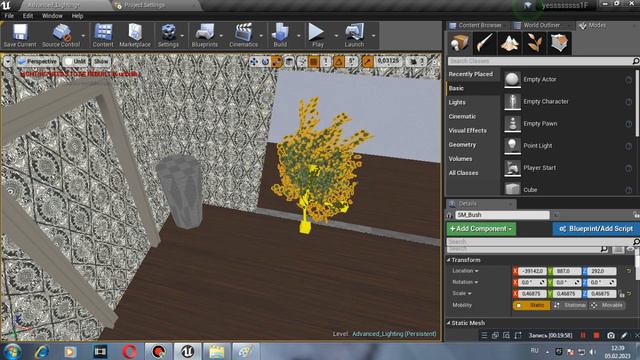Switch to the World Outliner tab
640x360 pixels.
(542, 25)
